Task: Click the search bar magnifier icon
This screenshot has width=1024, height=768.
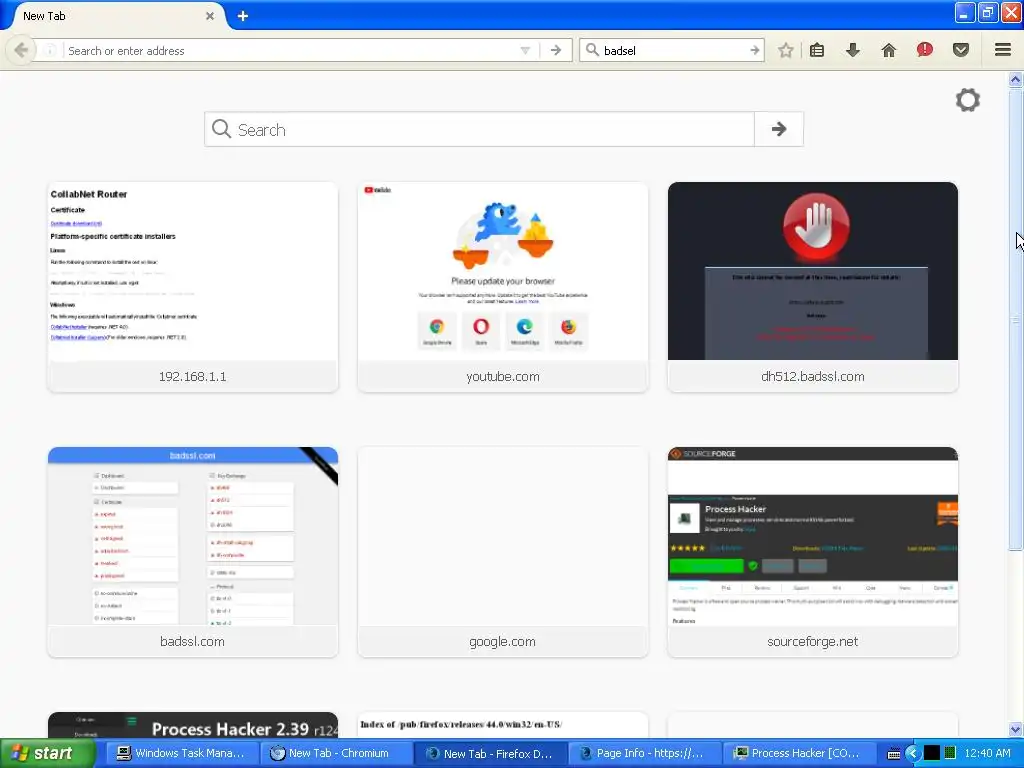Action: (592, 50)
